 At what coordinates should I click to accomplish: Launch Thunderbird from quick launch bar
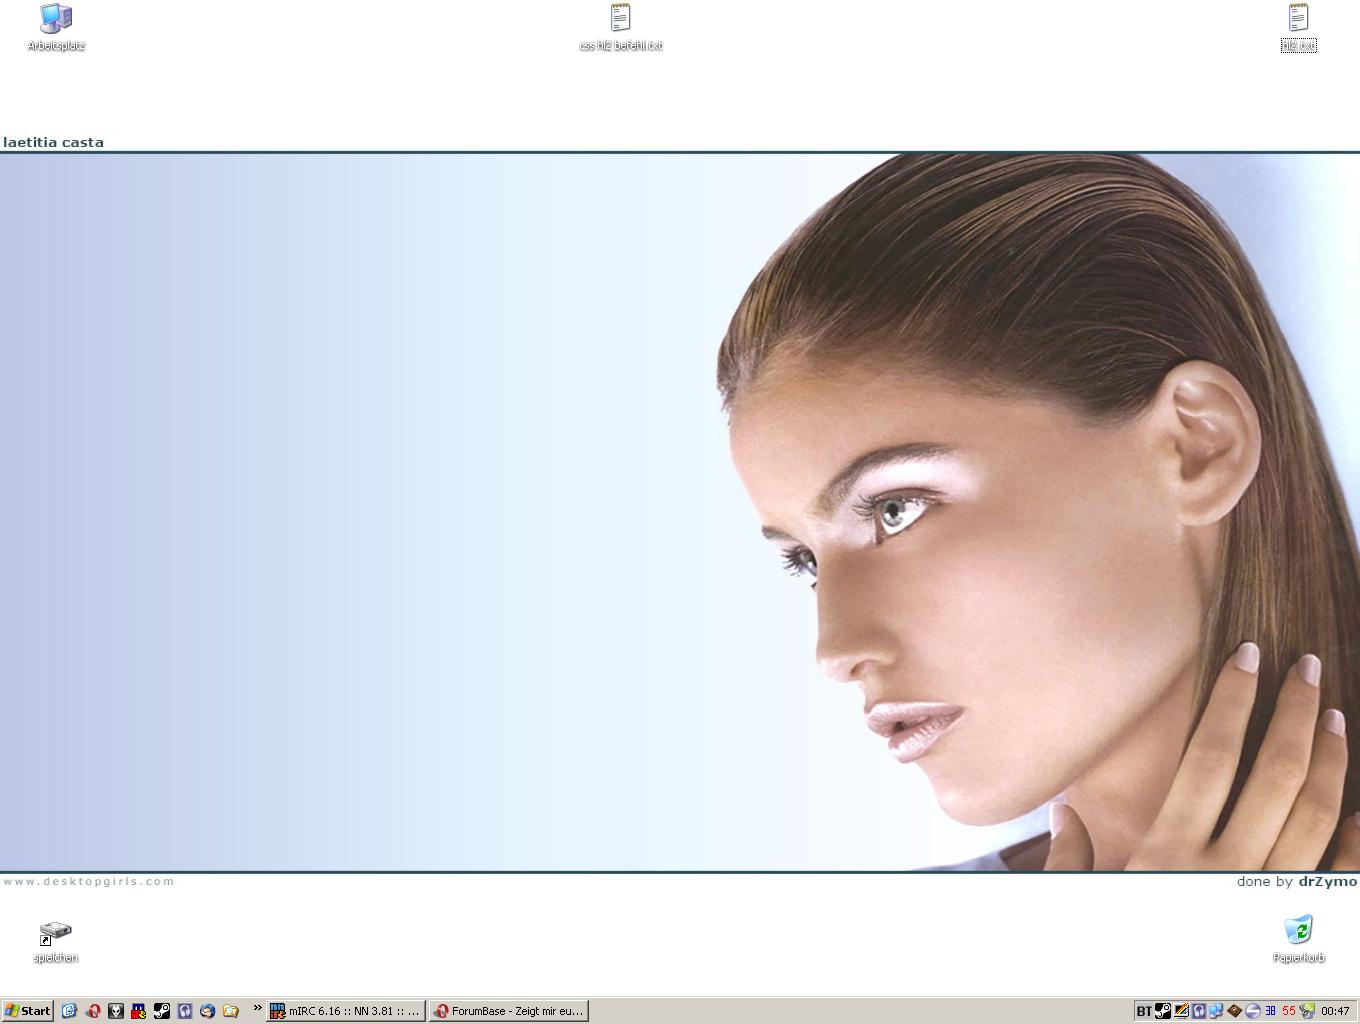click(x=208, y=1011)
